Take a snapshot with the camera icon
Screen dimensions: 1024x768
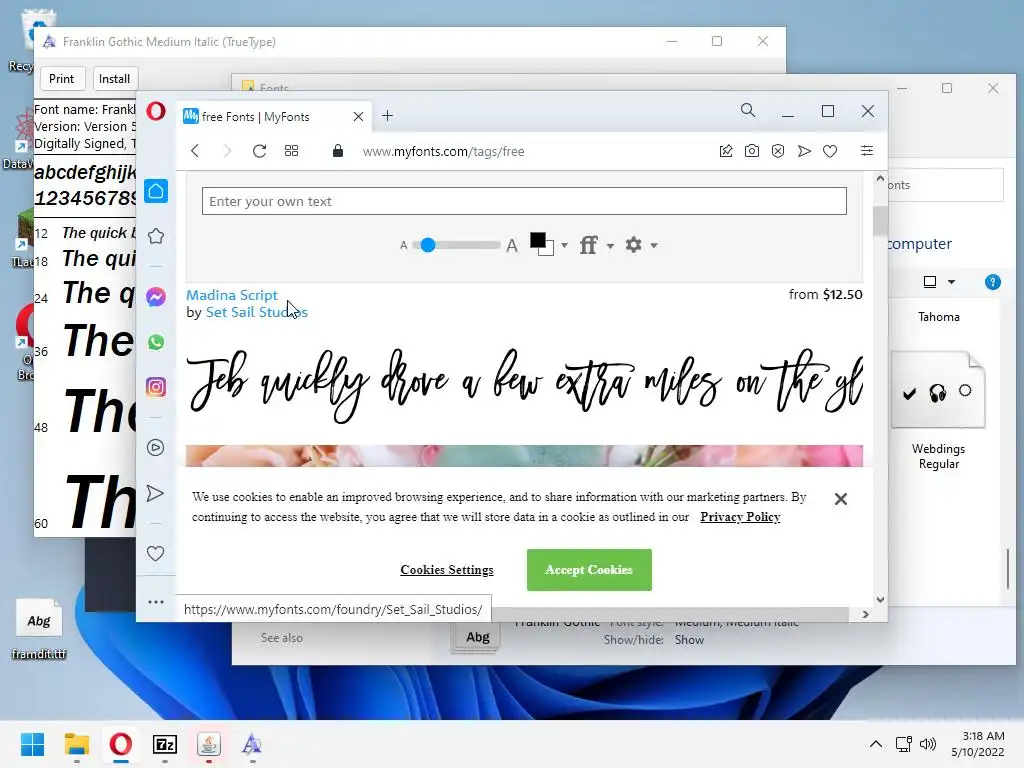pyautogui.click(x=752, y=151)
